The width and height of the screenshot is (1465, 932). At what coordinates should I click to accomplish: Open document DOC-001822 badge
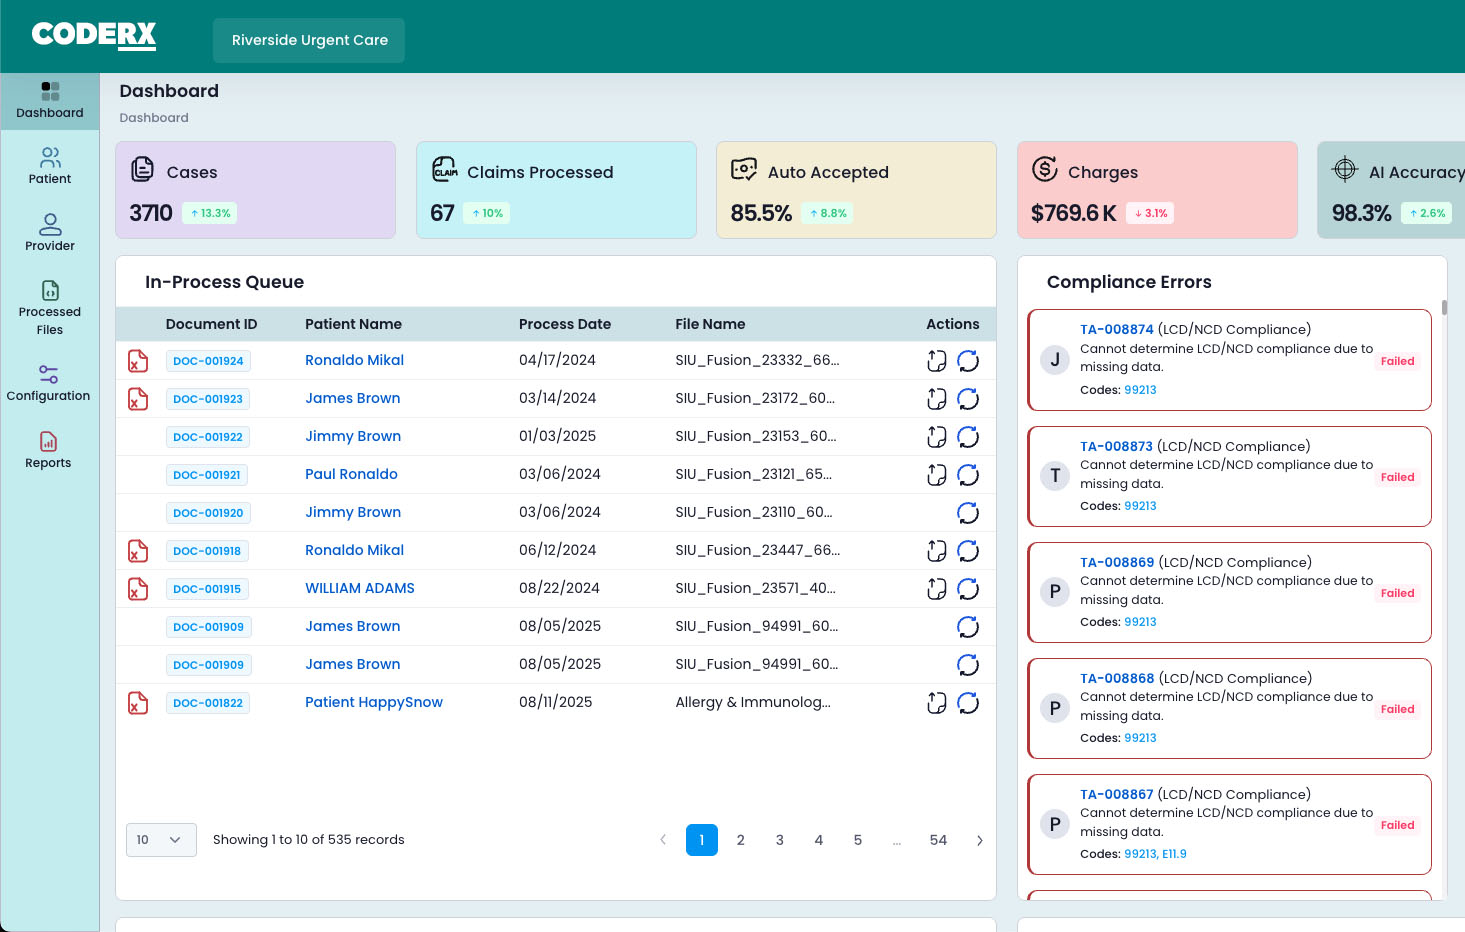[208, 703]
